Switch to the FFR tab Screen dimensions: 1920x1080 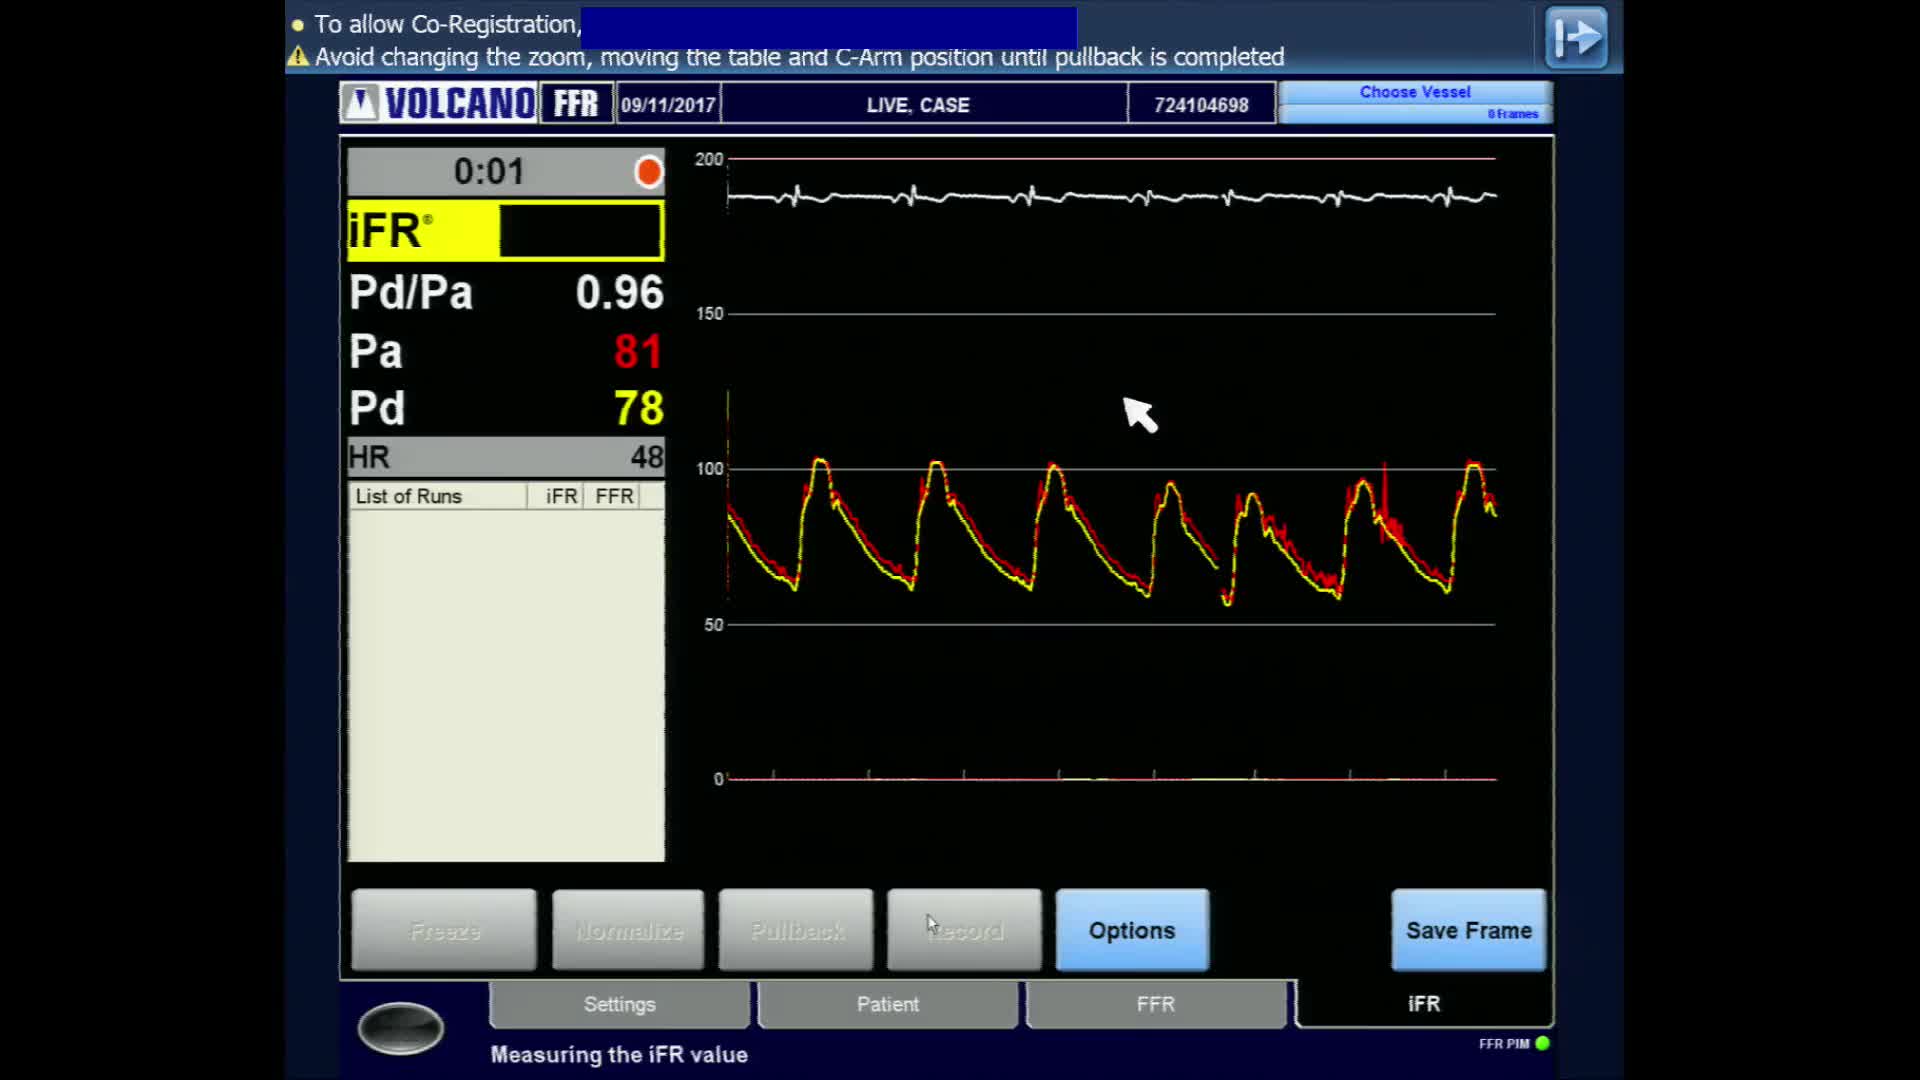[x=1155, y=1004]
